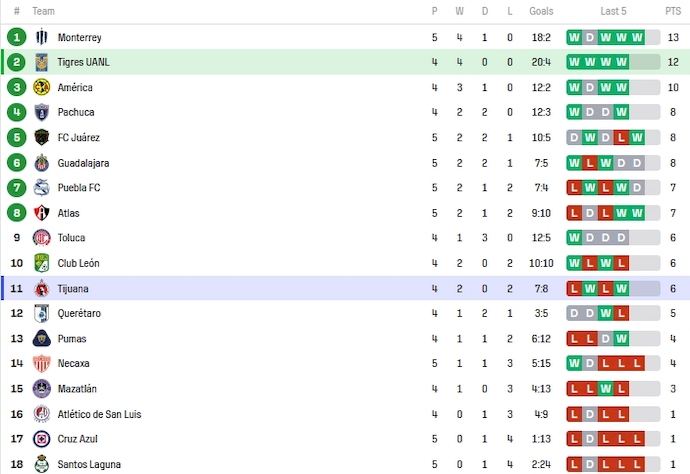Viewport: 690px width, 474px height.
Task: Click the Monterrey club crest icon
Action: point(41,37)
